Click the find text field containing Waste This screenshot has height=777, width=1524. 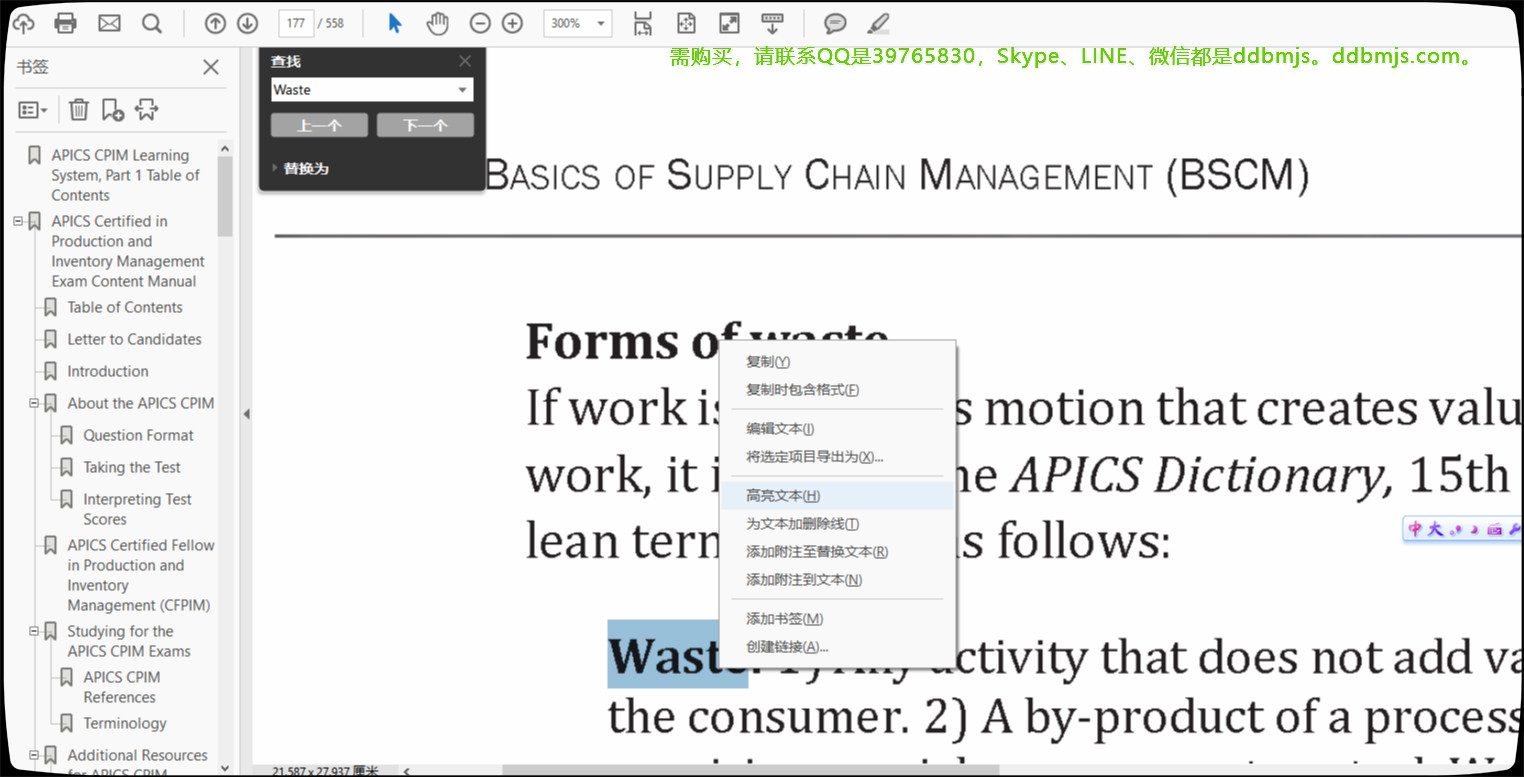362,90
